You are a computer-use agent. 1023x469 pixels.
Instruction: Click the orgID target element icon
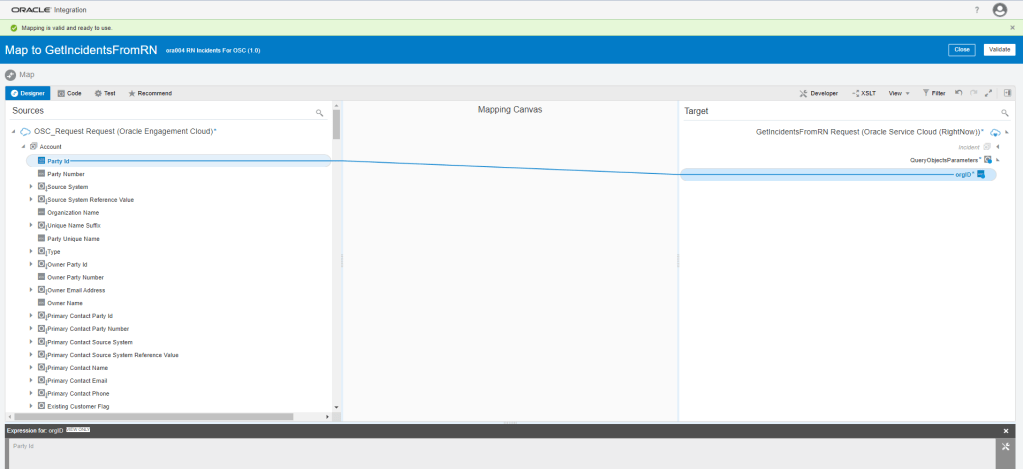click(x=981, y=174)
